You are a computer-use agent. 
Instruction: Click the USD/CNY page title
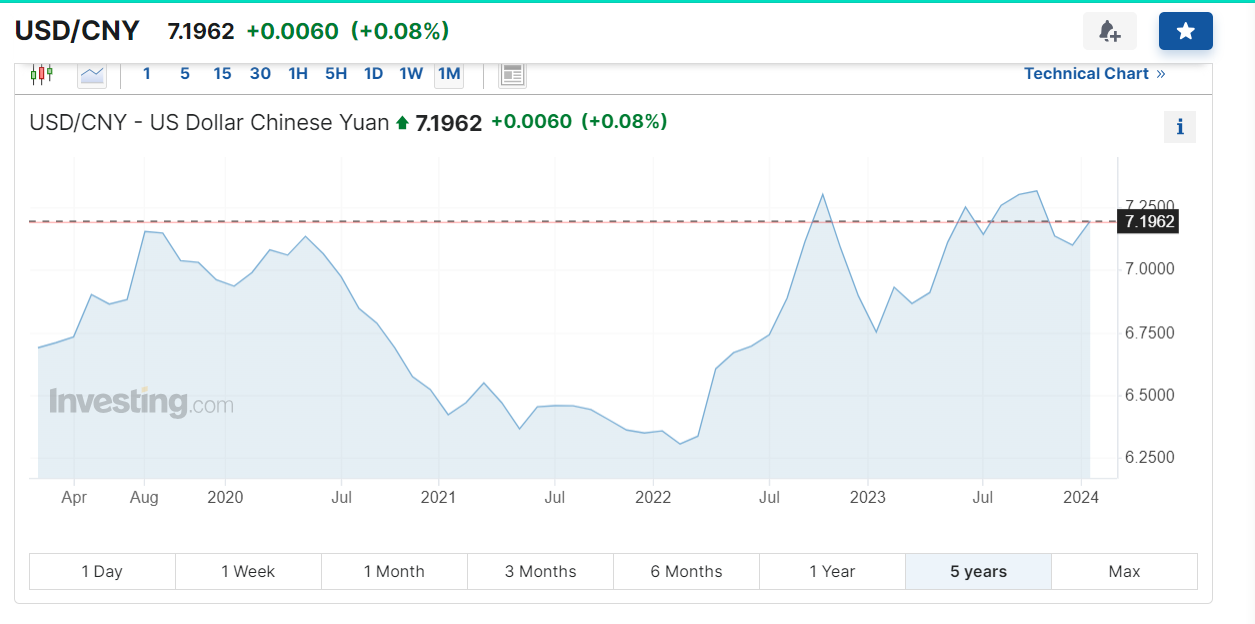tap(77, 31)
